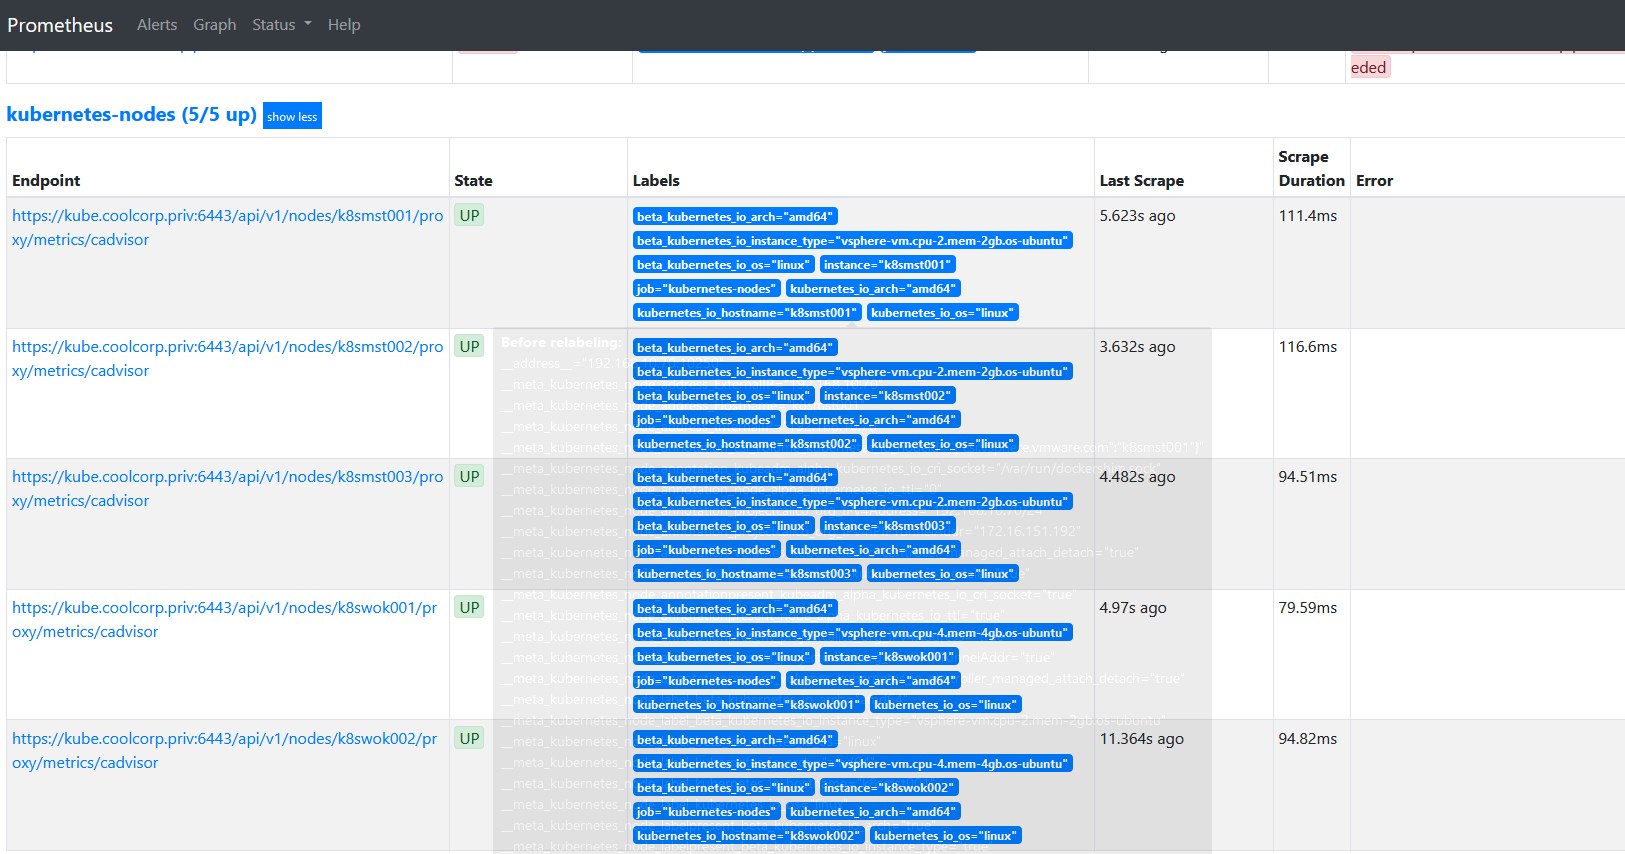Click the last scrape value 4.482s ago
The image size is (1625, 854).
(x=1137, y=477)
